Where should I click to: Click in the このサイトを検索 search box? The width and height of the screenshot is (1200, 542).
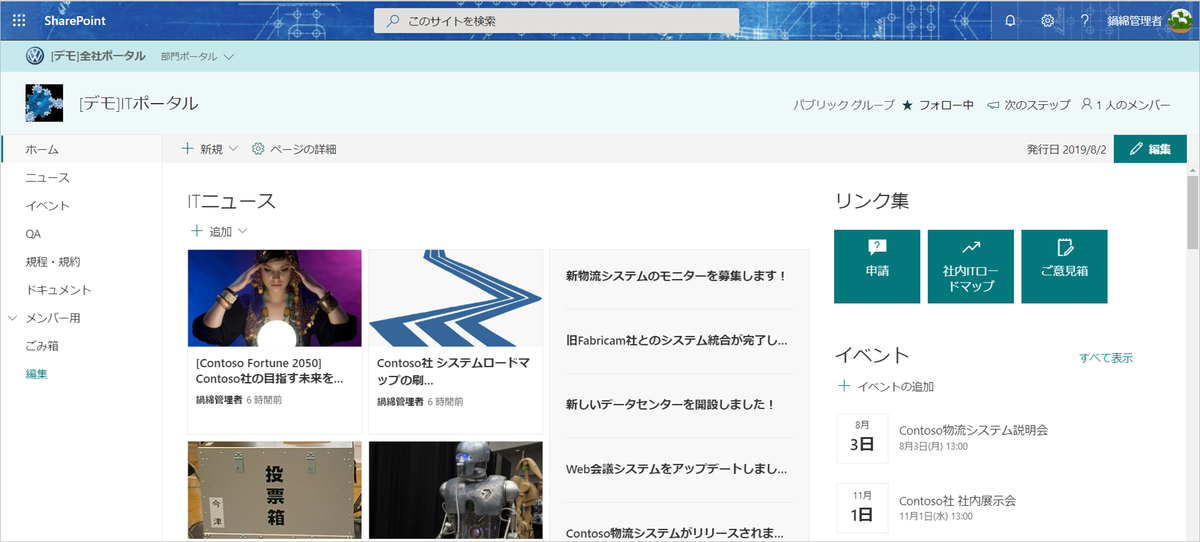pyautogui.click(x=556, y=20)
